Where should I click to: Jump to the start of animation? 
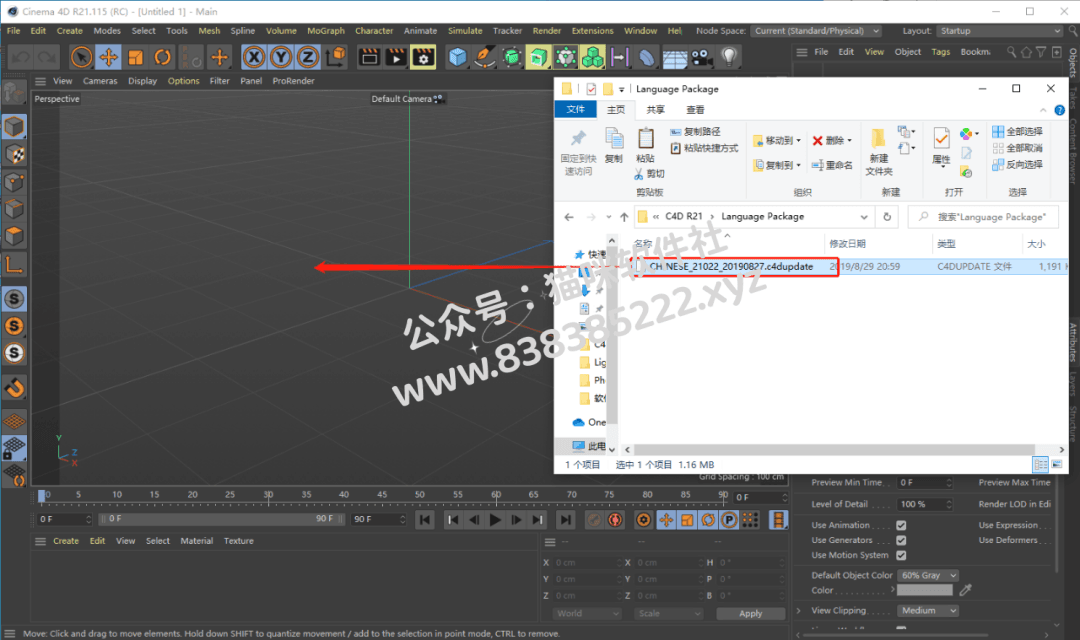pyautogui.click(x=425, y=520)
